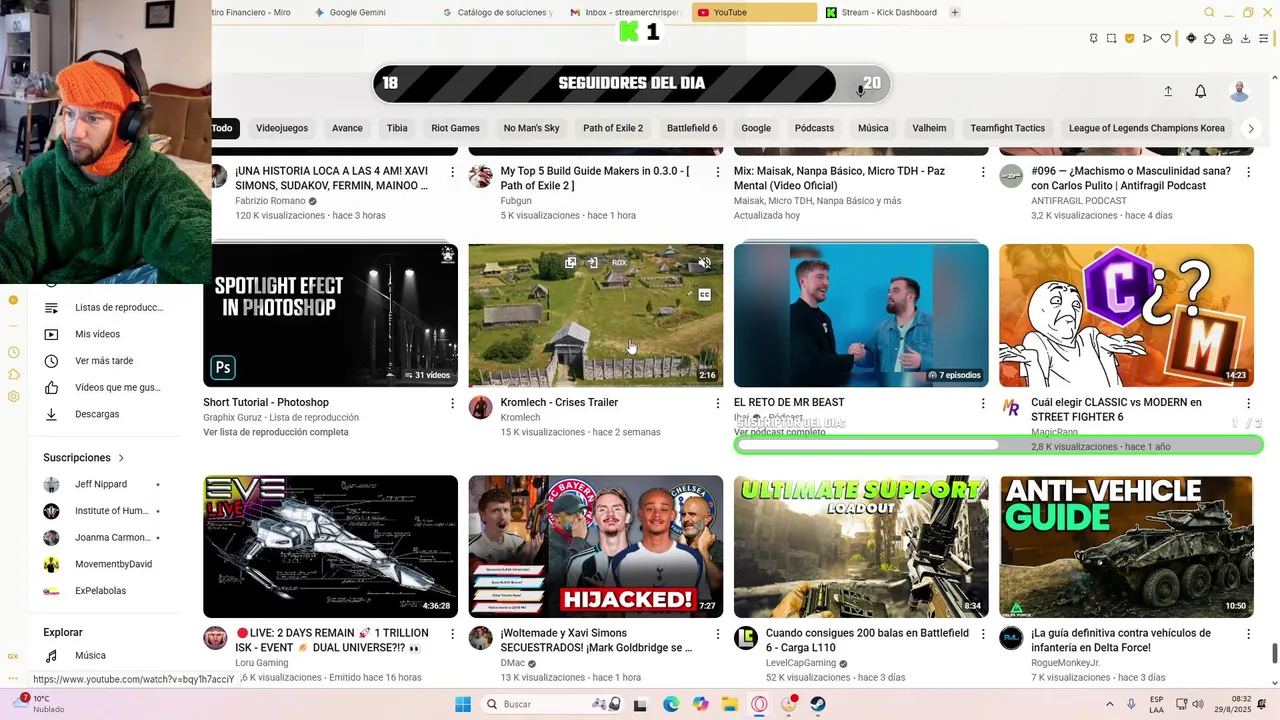Viewport: 1280px width, 720px height.
Task: Open Jeff Nippard subscription channel
Action: 101,484
